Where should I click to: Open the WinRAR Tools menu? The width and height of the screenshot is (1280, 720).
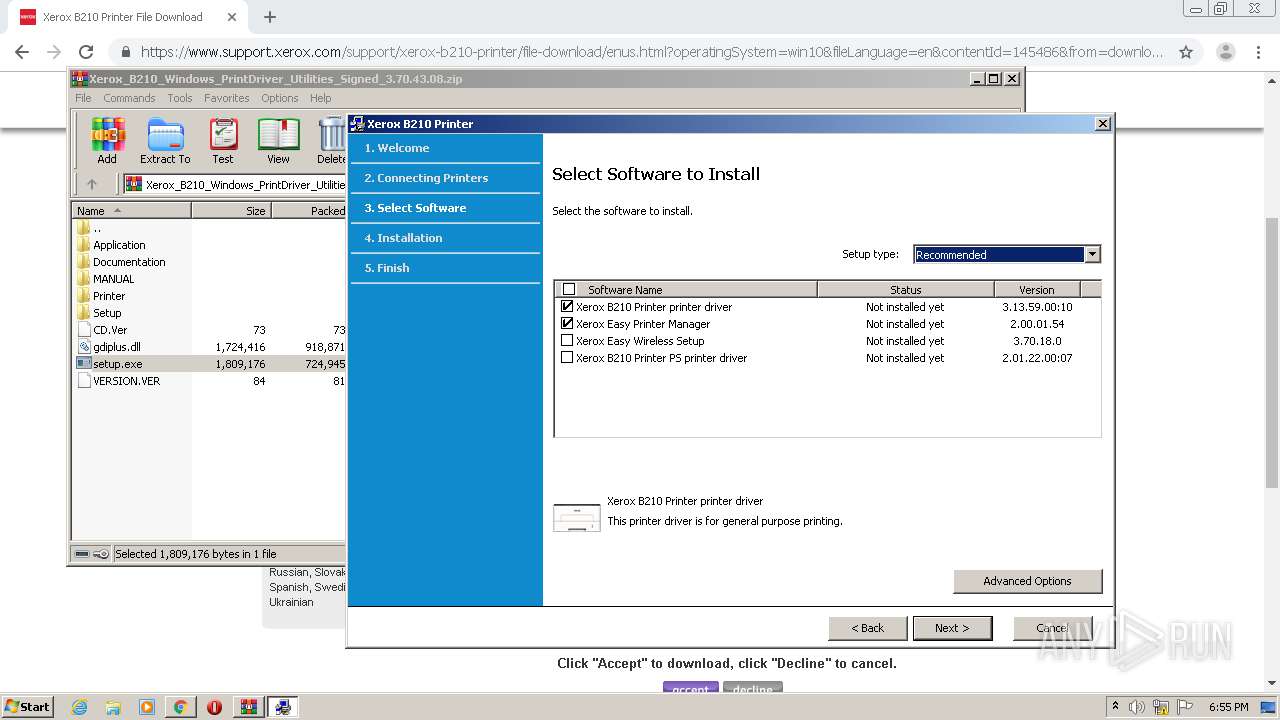pyautogui.click(x=180, y=98)
